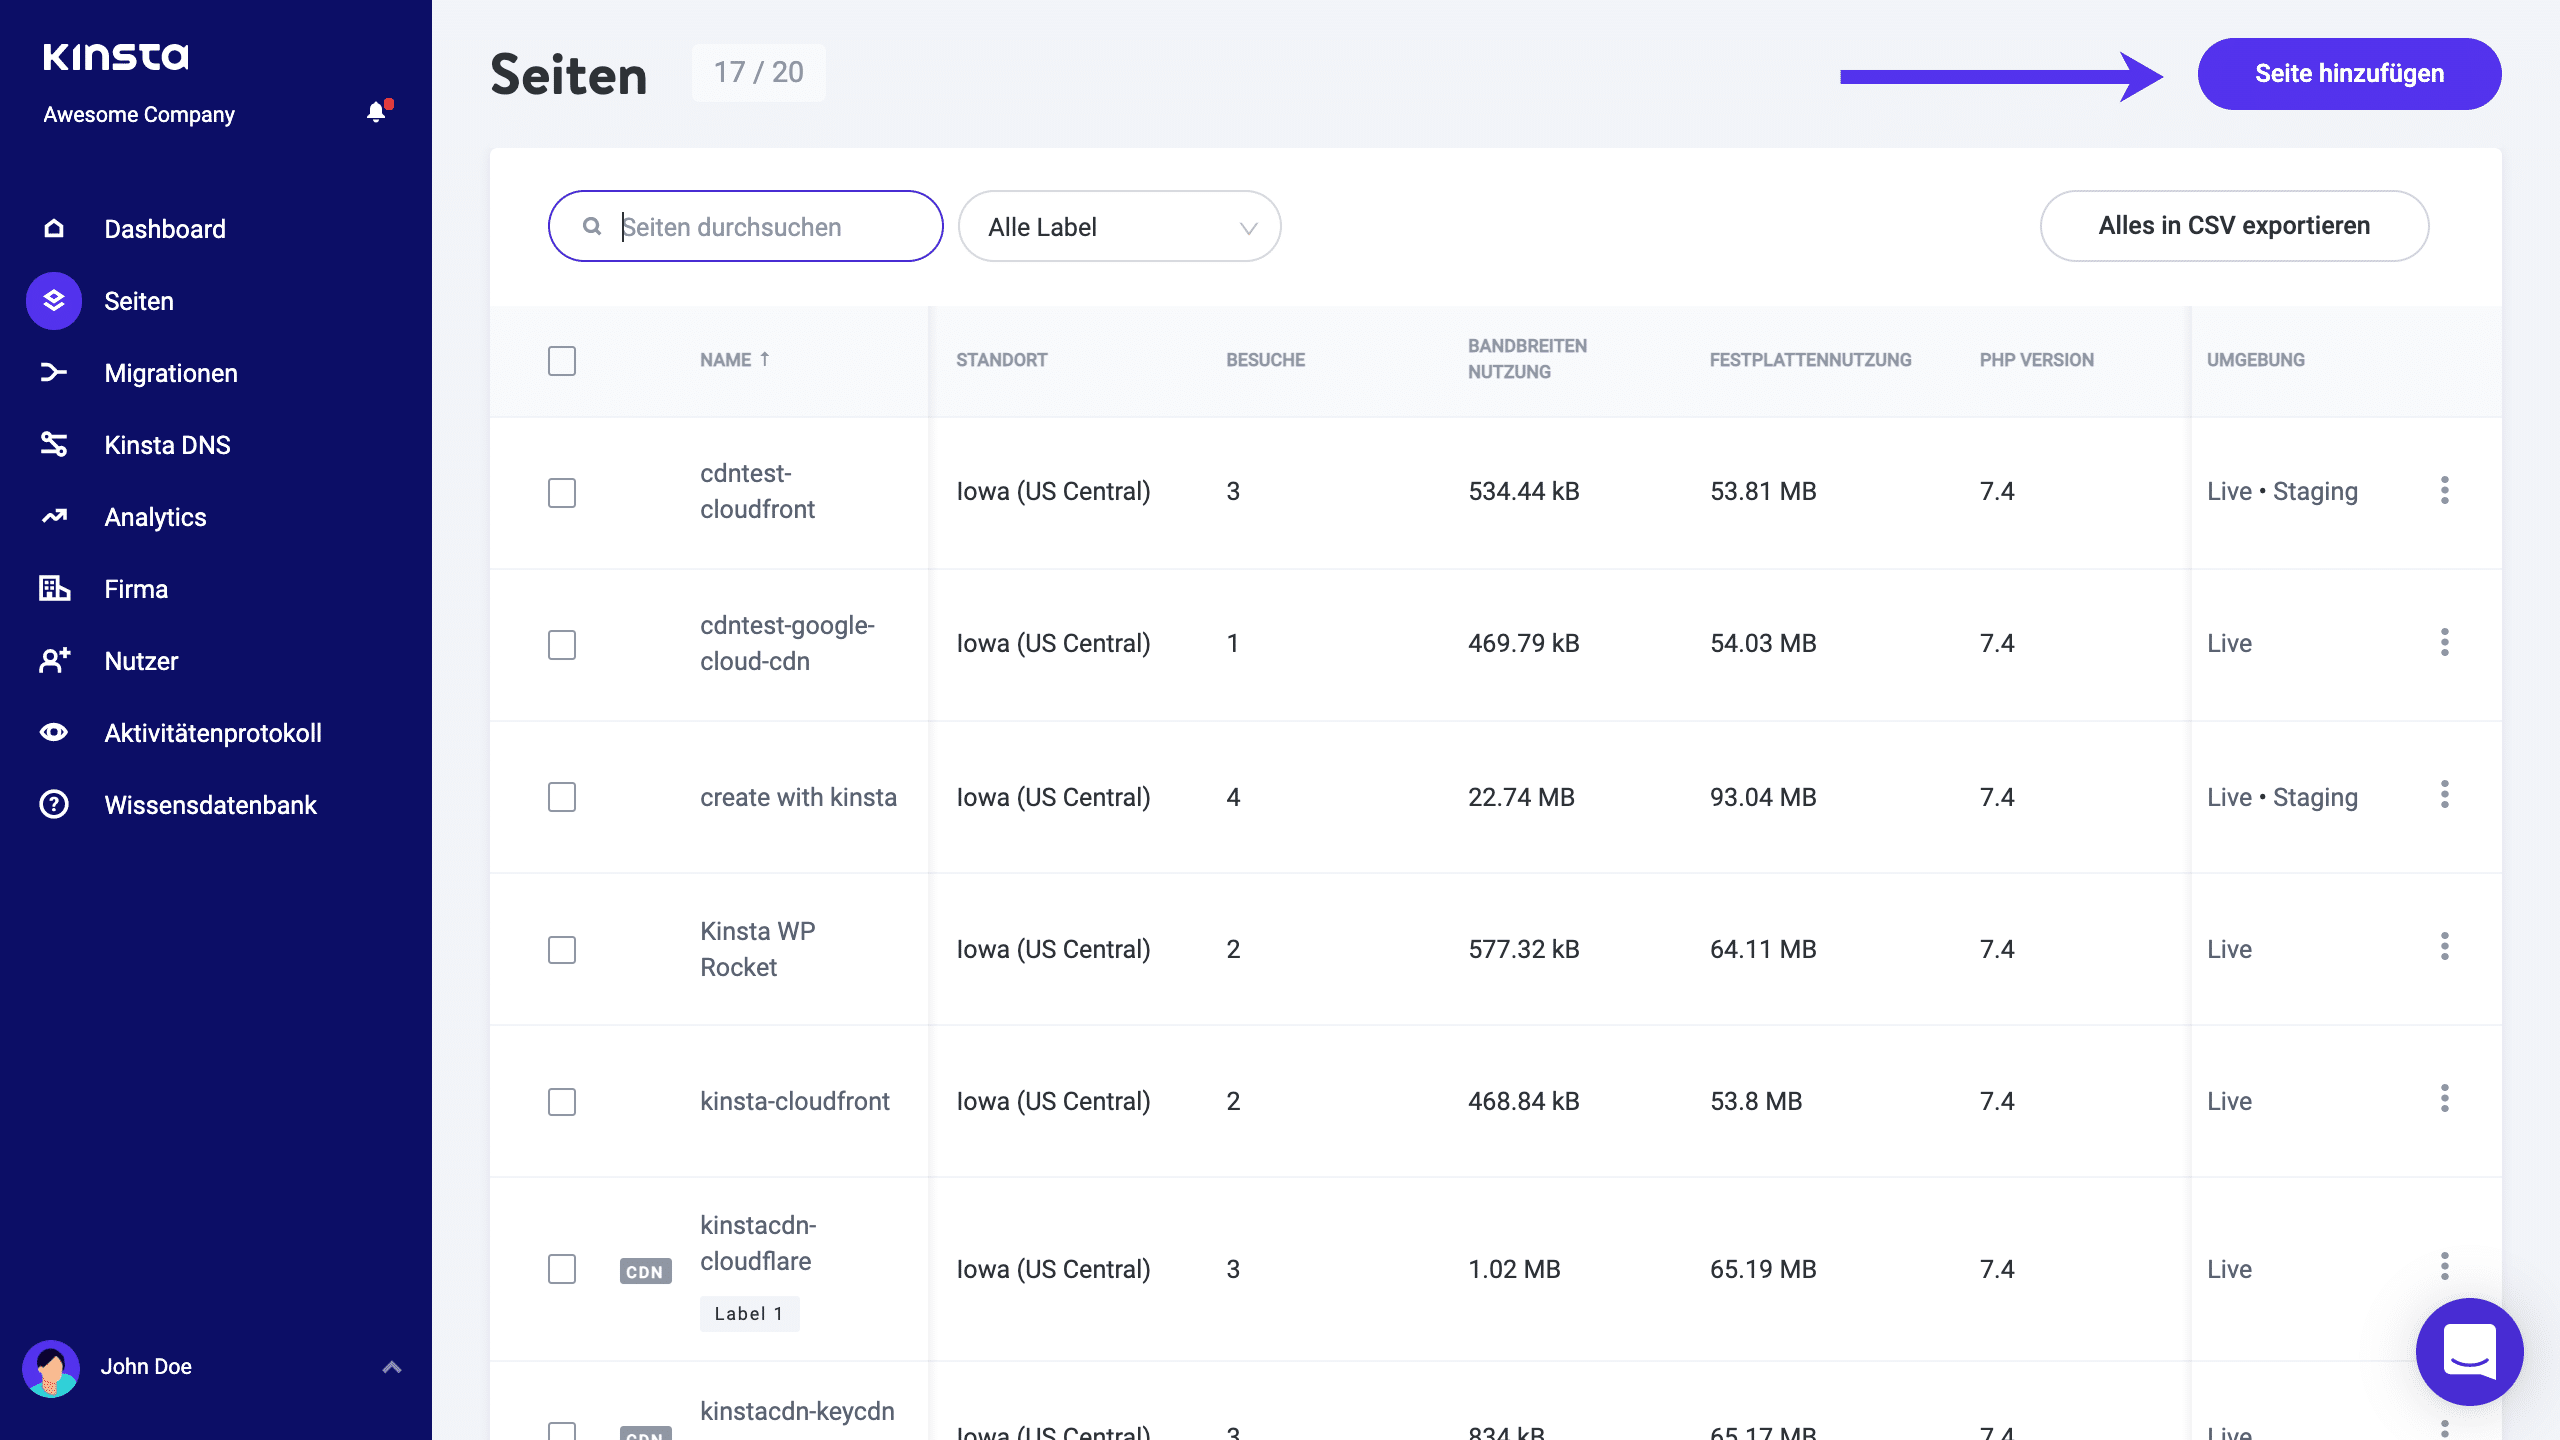
Task: Click Alles in CSV exportieren button
Action: pos(2233,225)
